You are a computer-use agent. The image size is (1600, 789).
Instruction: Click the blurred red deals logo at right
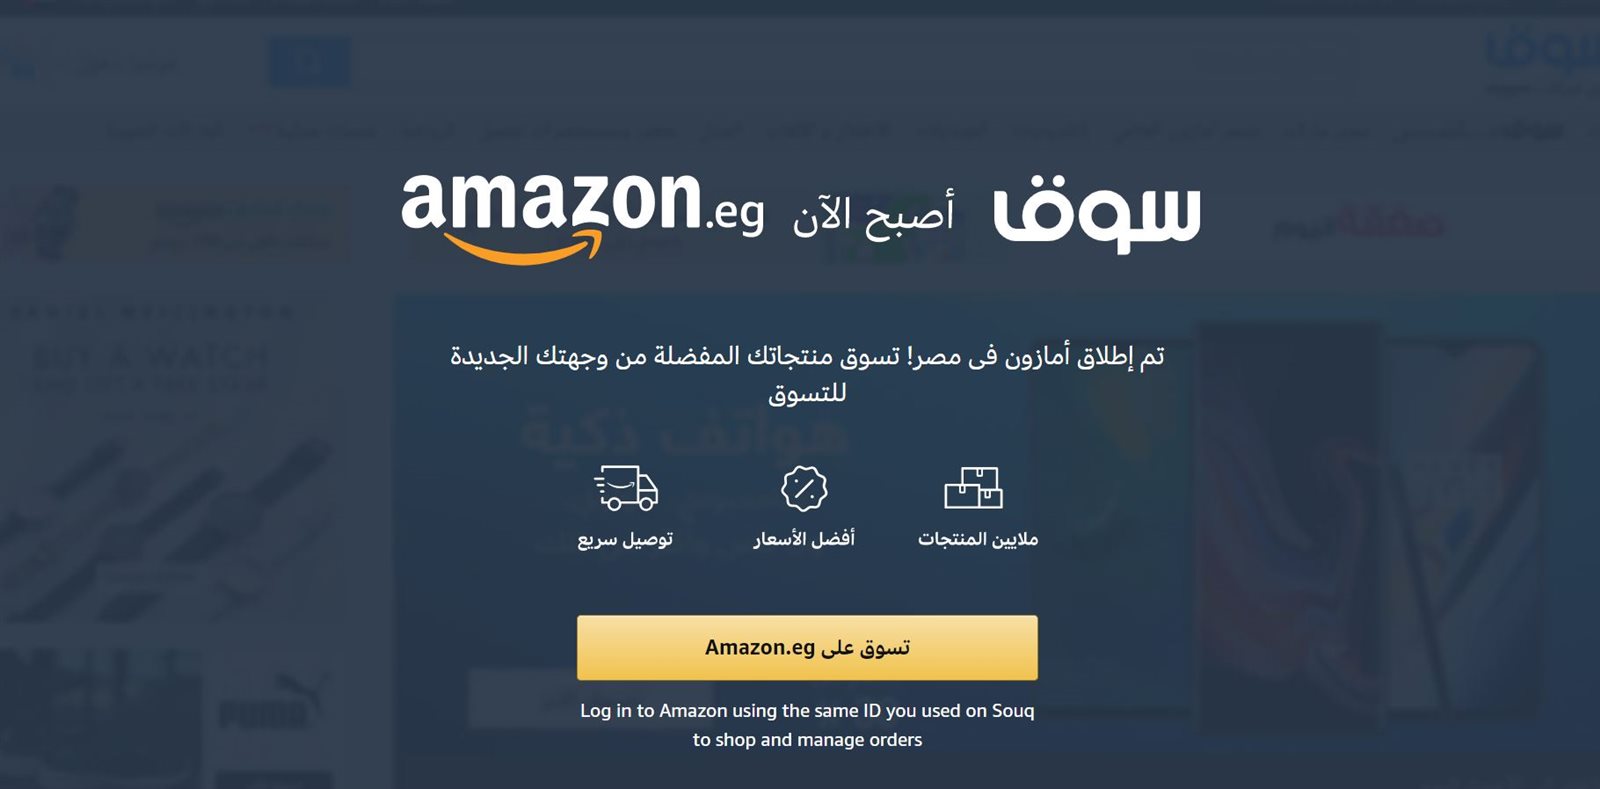point(1358,224)
